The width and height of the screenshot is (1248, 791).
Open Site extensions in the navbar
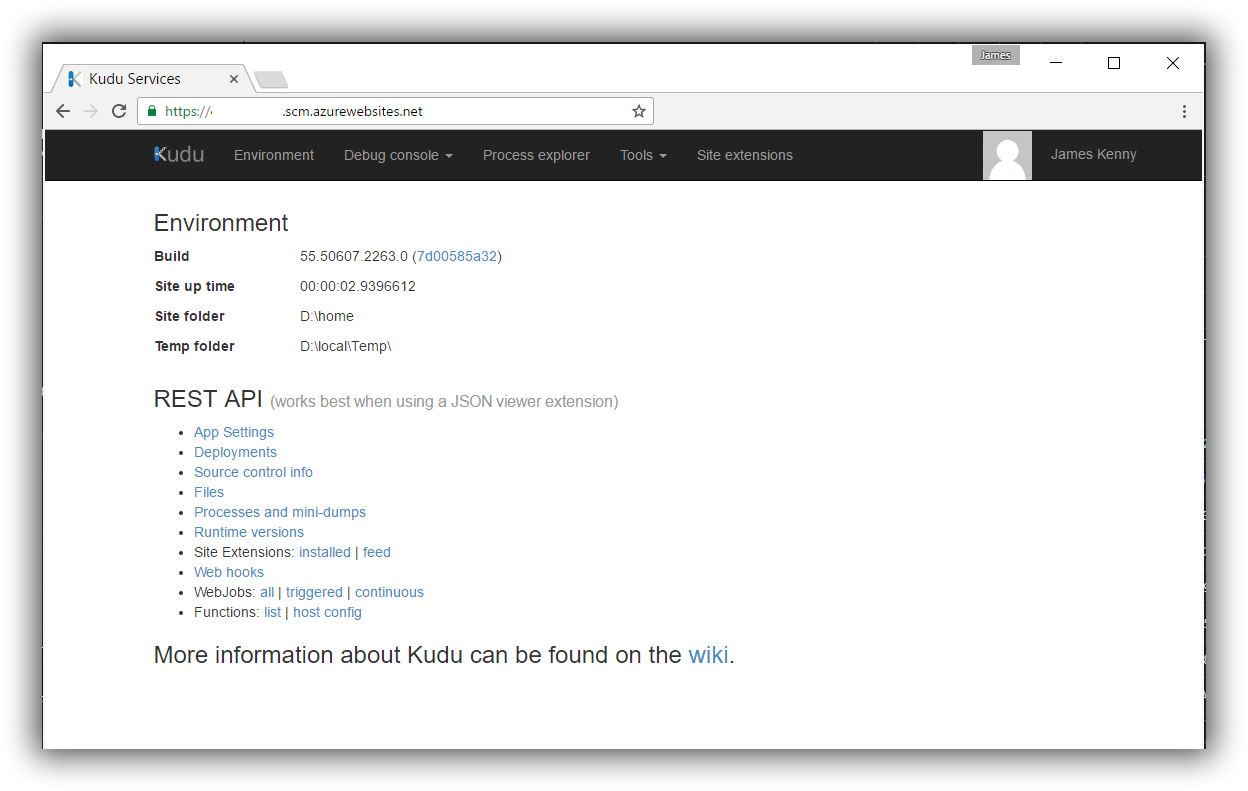click(x=745, y=155)
